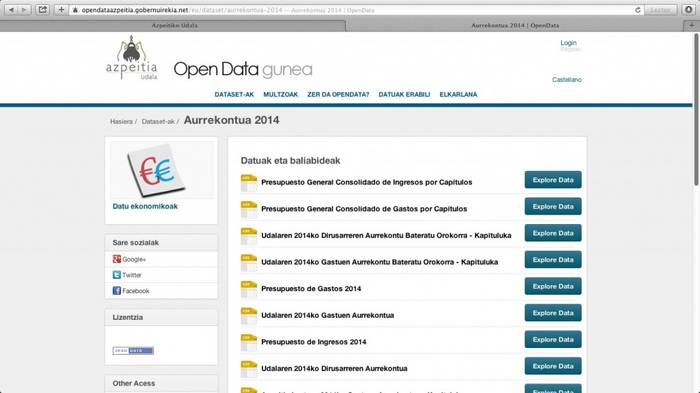Open the Datu ekonomikoak link
The image size is (700, 393).
145,206
